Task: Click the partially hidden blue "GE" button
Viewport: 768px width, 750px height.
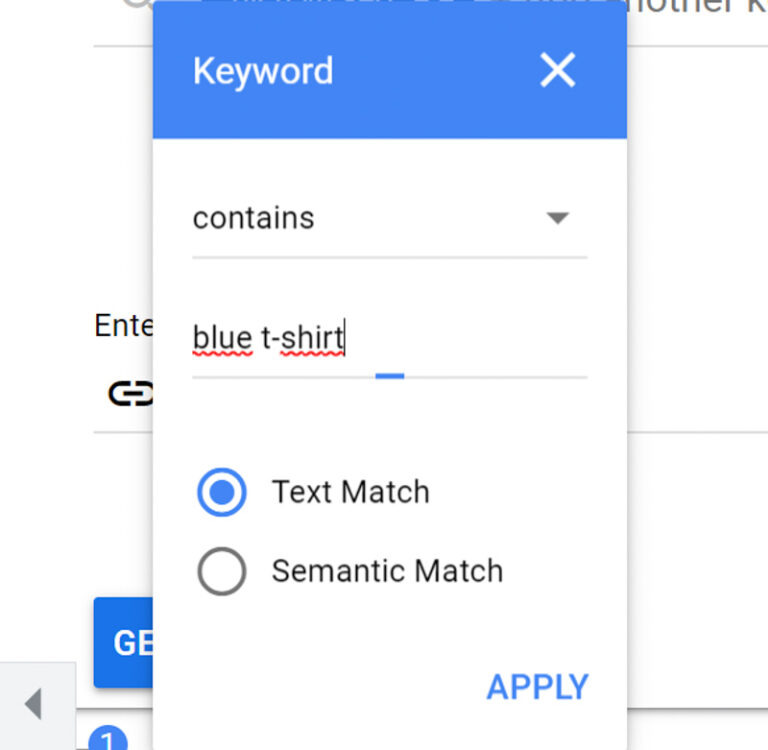Action: point(124,642)
